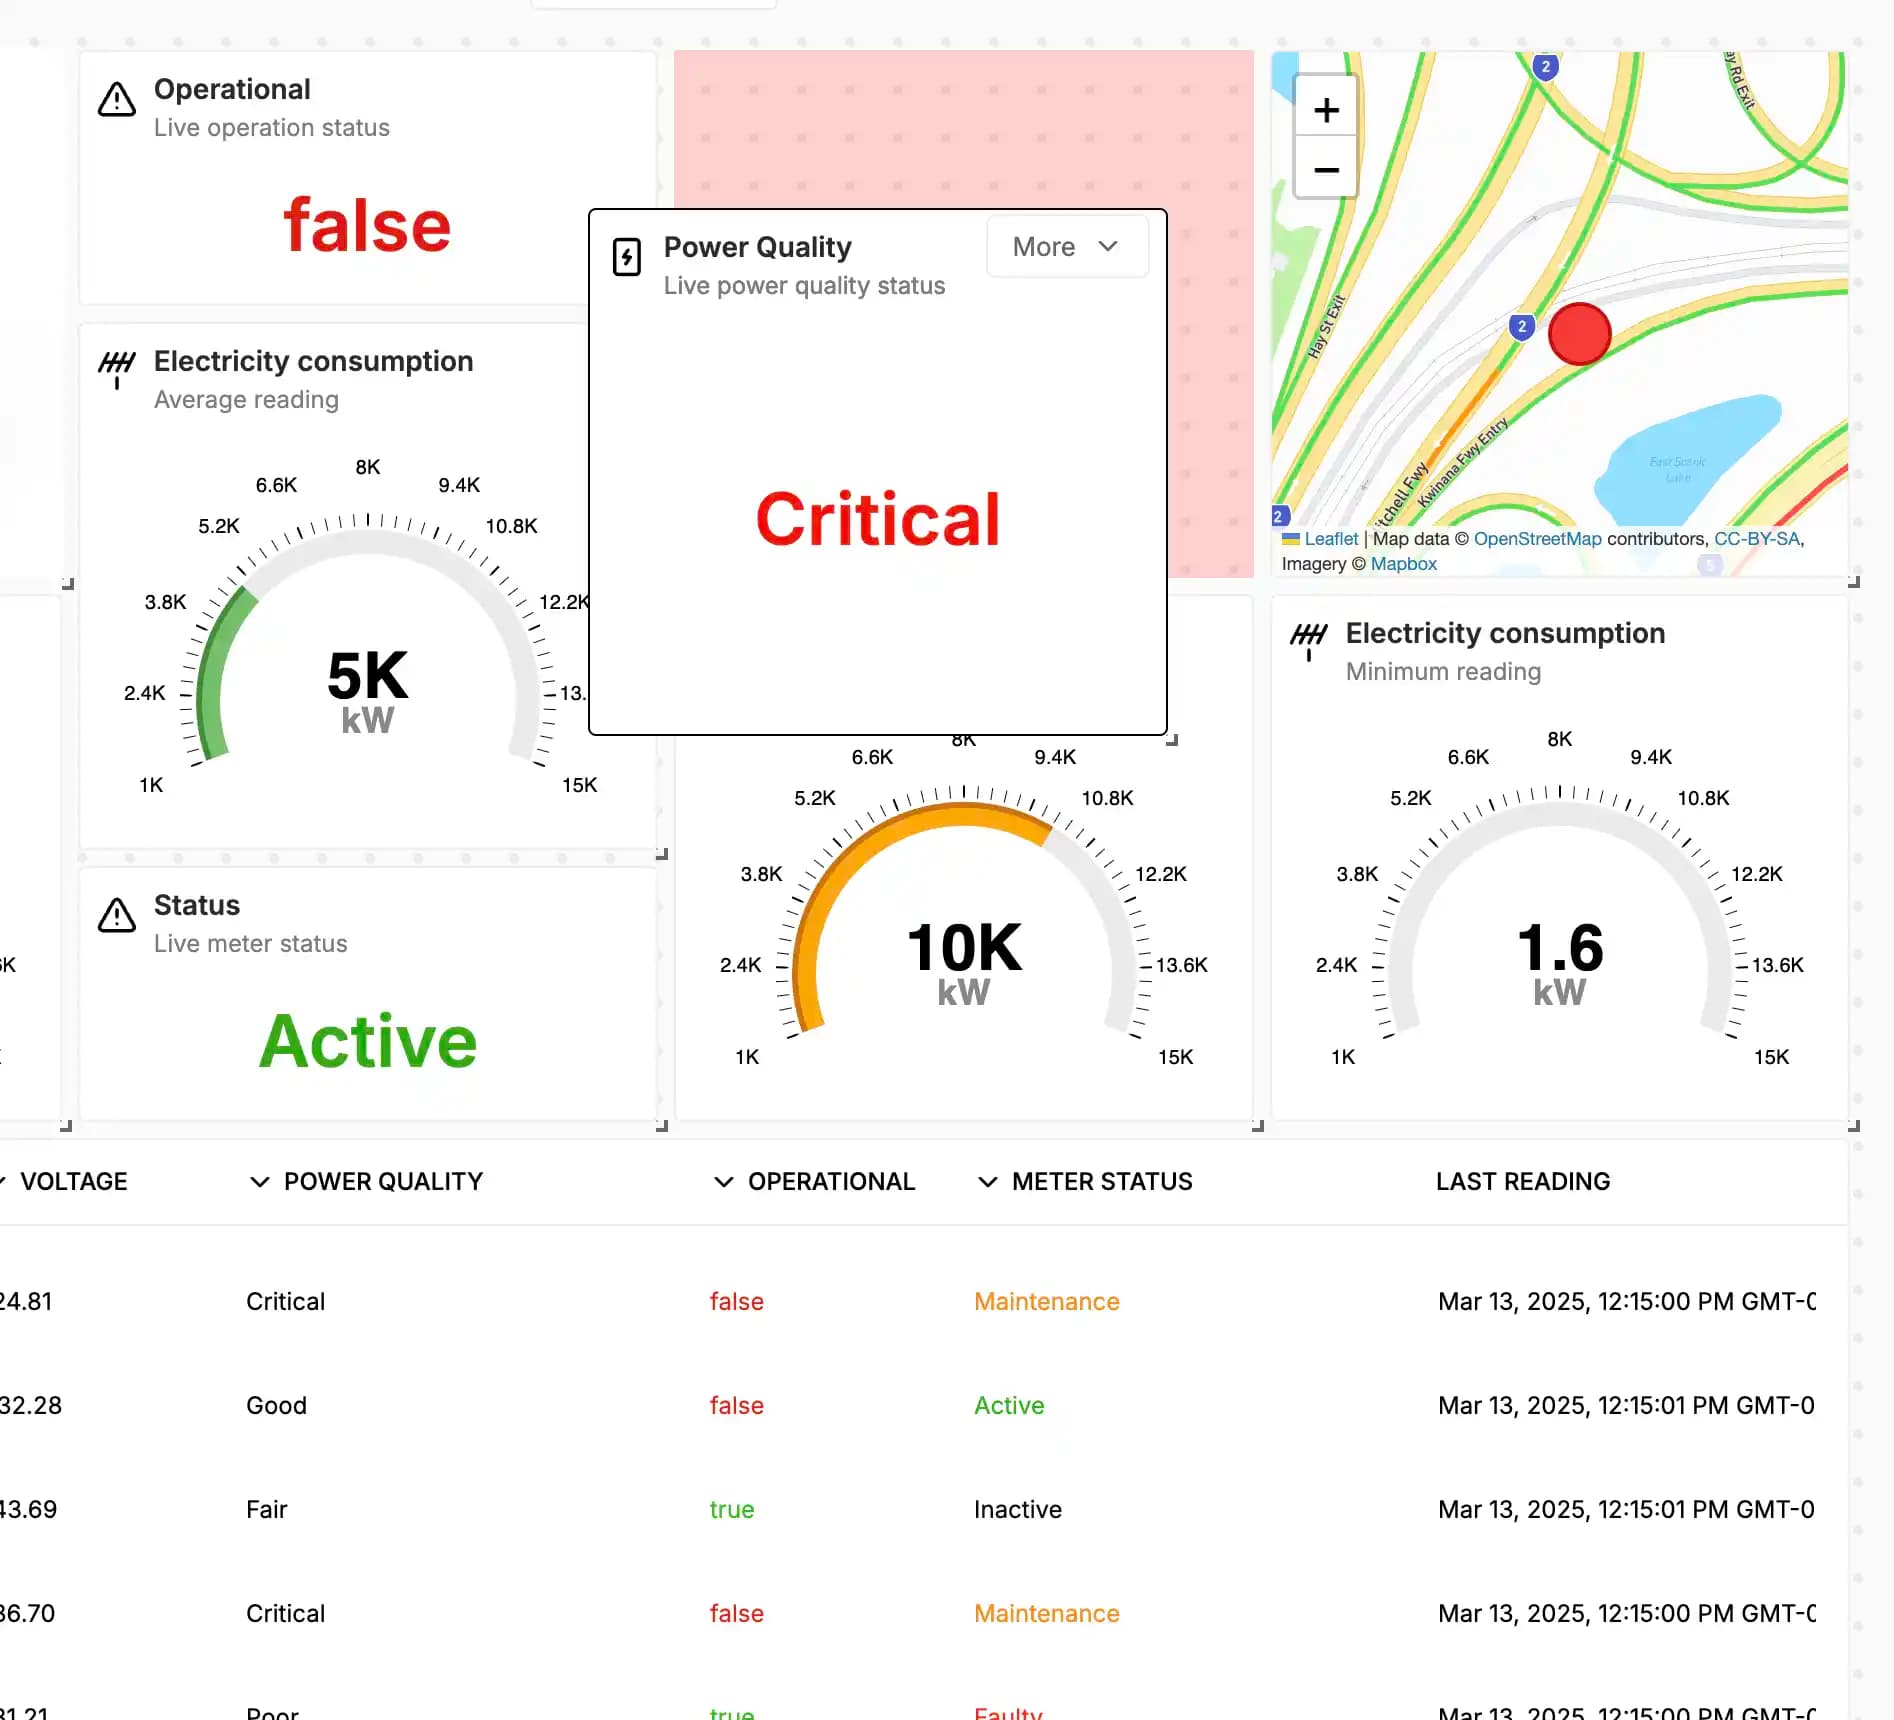Open the More dropdown in Power Quality
The width and height of the screenshot is (1894, 1720).
click(x=1066, y=247)
